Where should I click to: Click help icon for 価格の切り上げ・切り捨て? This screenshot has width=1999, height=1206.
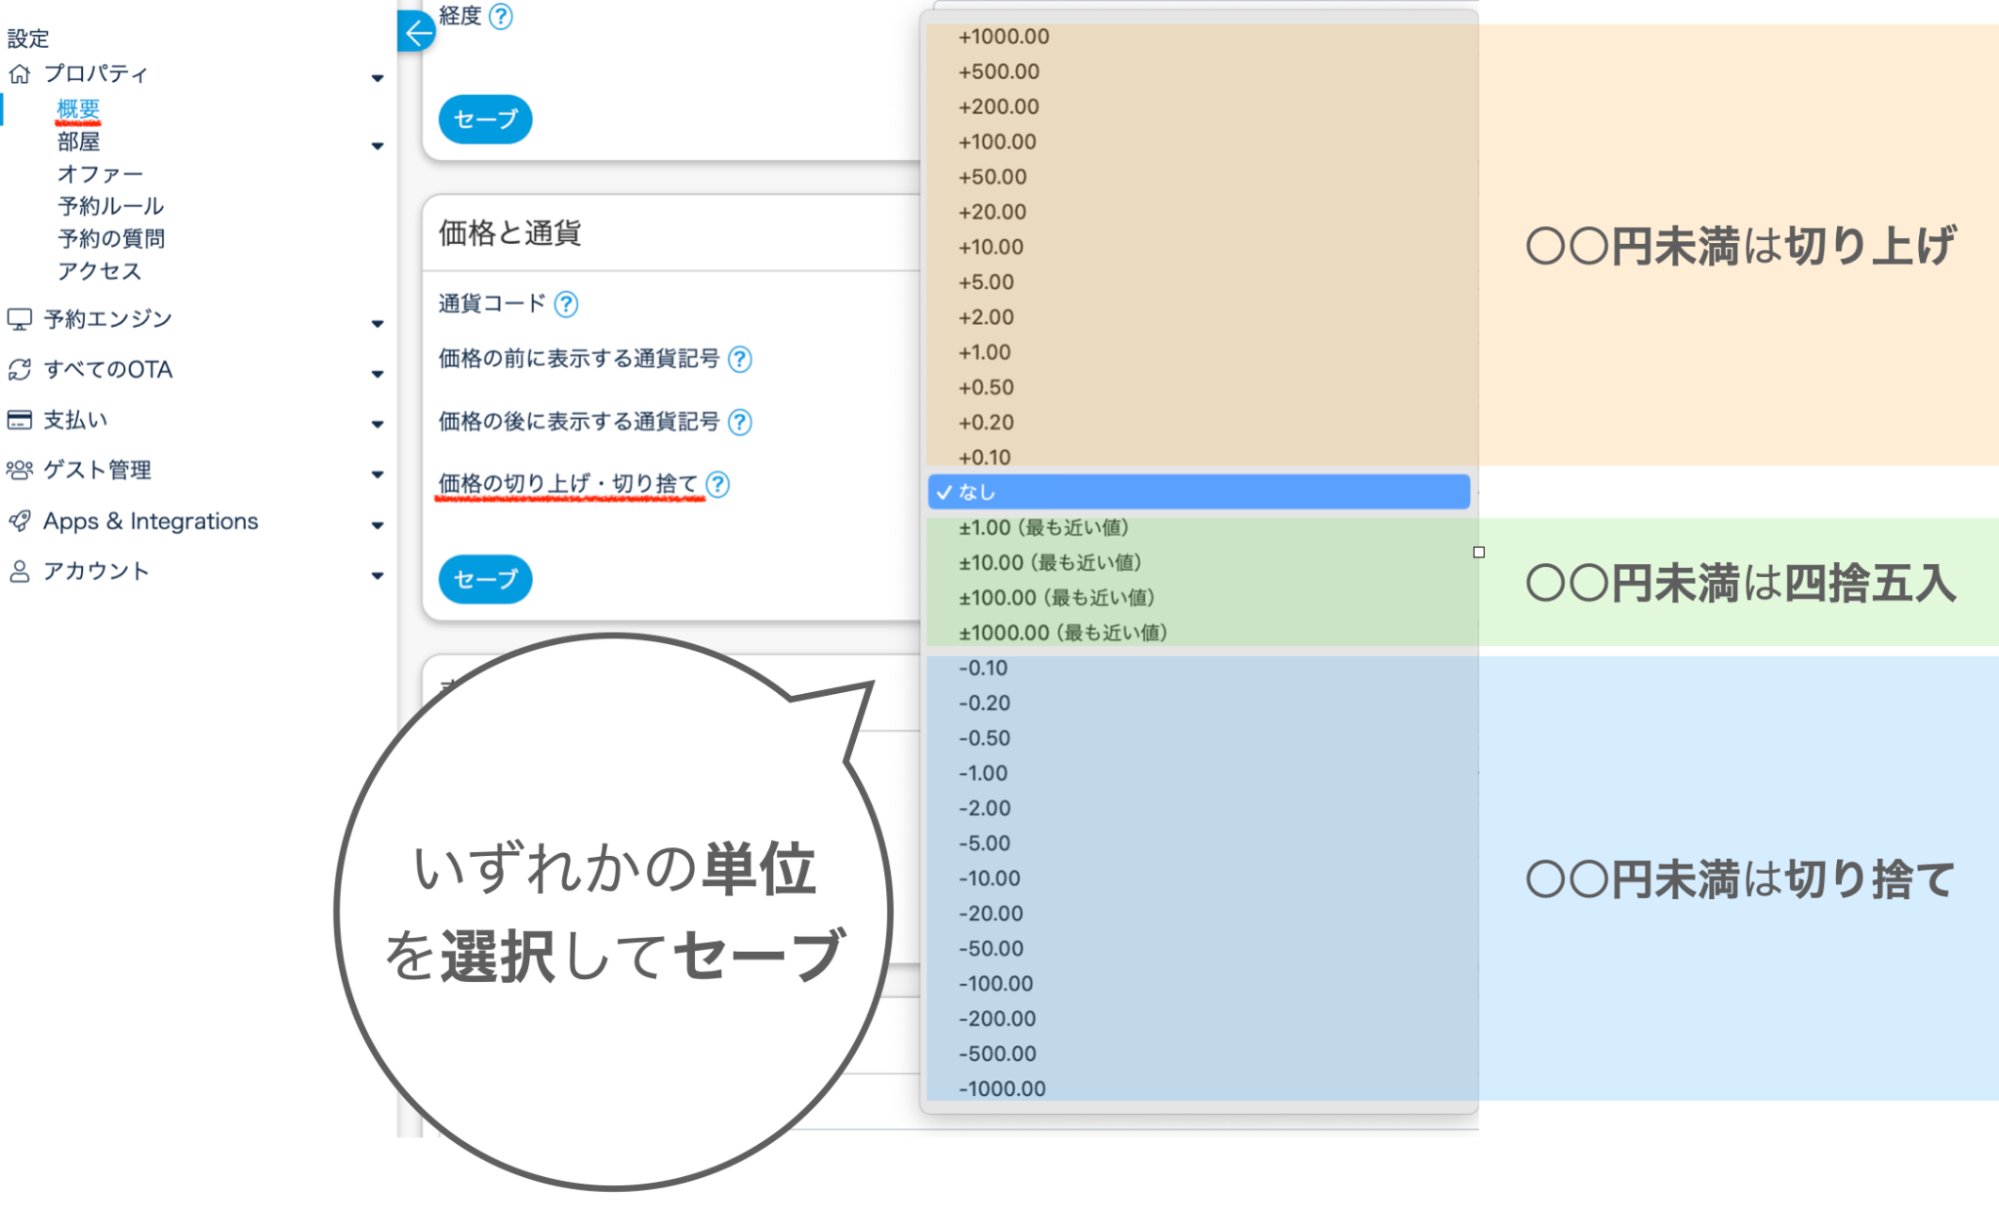[718, 485]
